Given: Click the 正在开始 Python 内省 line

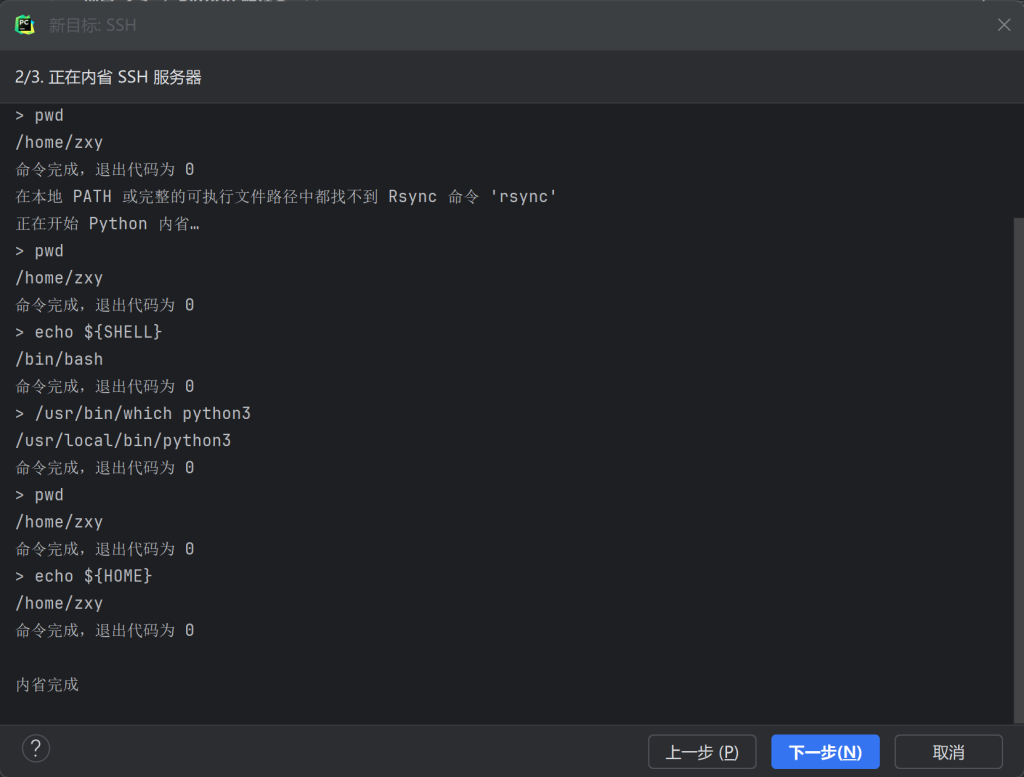Looking at the screenshot, I should tap(107, 224).
